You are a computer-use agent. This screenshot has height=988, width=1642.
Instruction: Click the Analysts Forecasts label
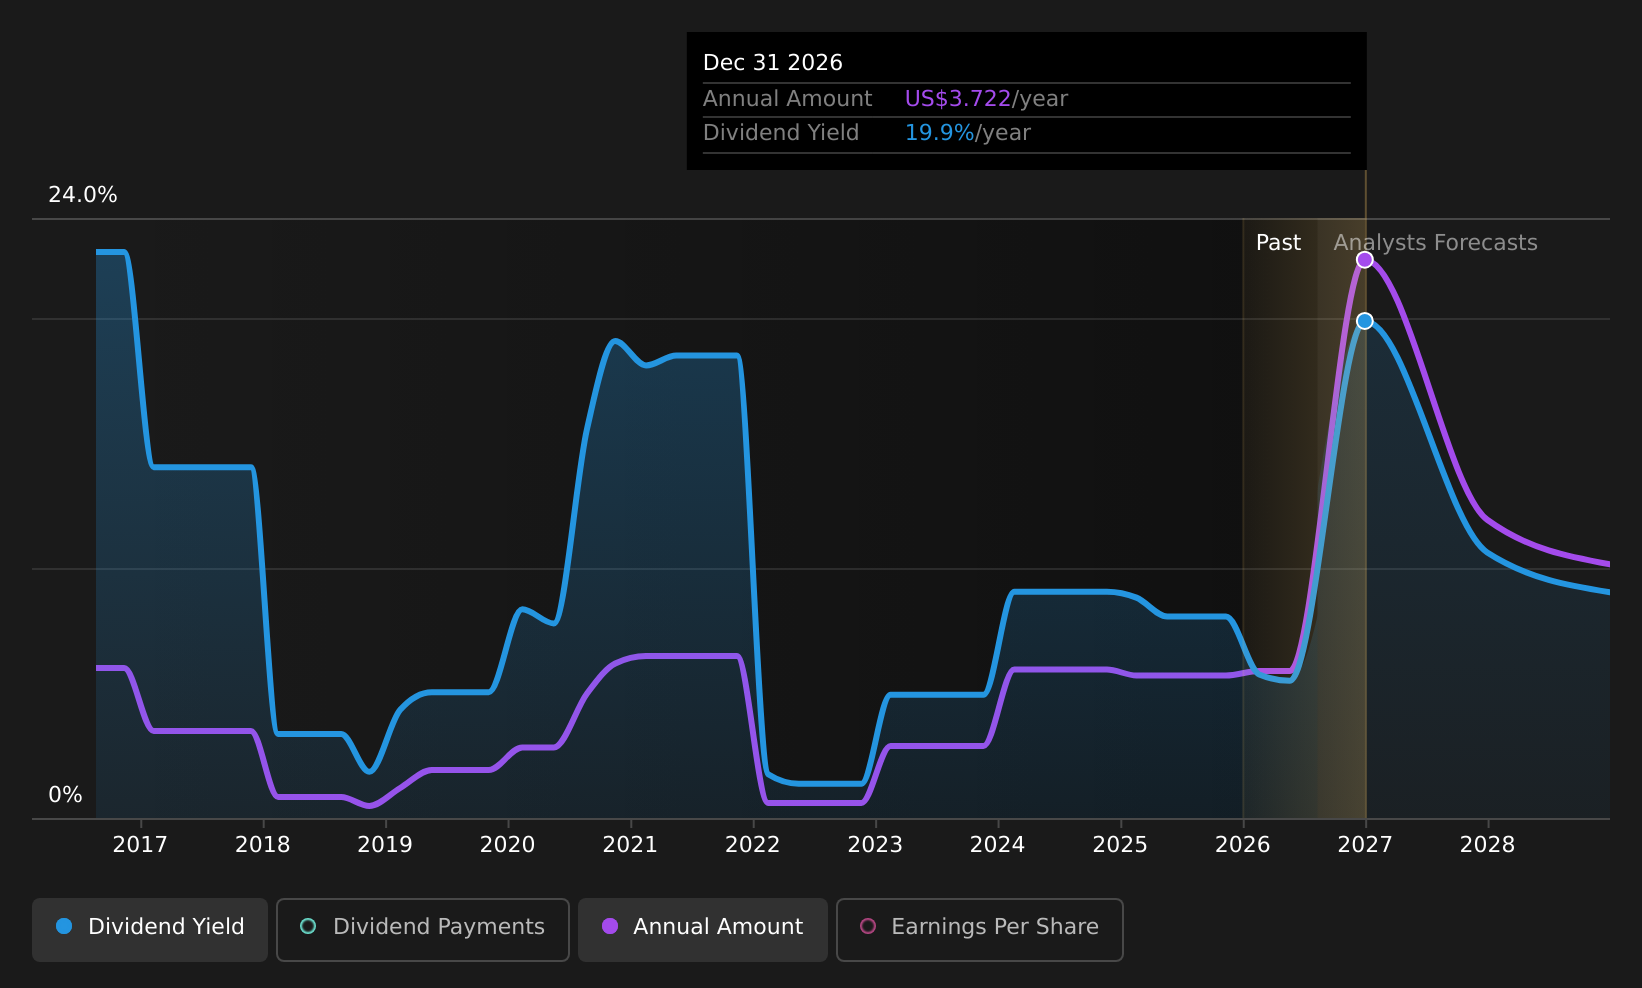(x=1435, y=243)
